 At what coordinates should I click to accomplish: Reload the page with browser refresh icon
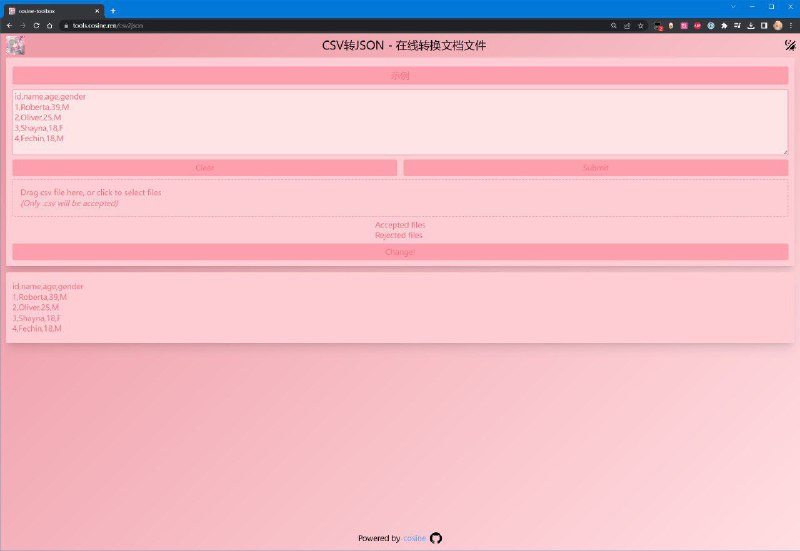click(37, 25)
